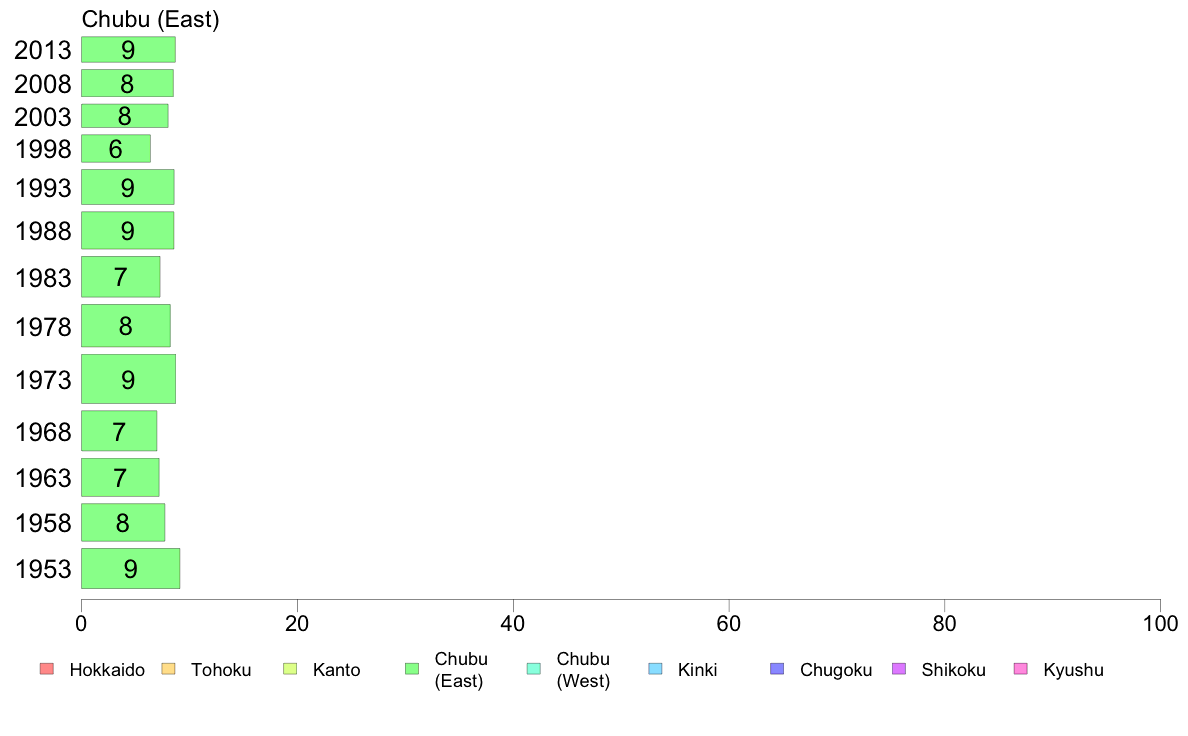Select the 1973 bar in the chart
The height and width of the screenshot is (736, 1188).
click(x=128, y=379)
